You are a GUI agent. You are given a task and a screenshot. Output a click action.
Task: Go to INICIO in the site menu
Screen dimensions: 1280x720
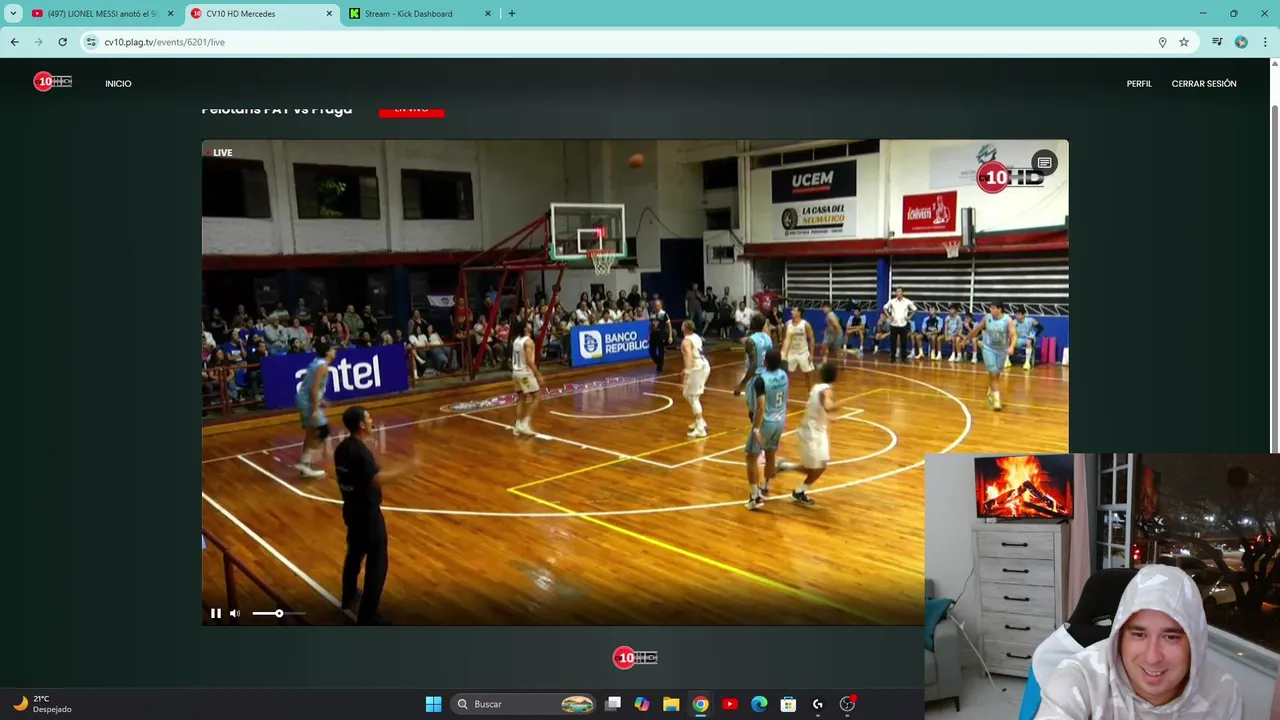[x=118, y=84]
